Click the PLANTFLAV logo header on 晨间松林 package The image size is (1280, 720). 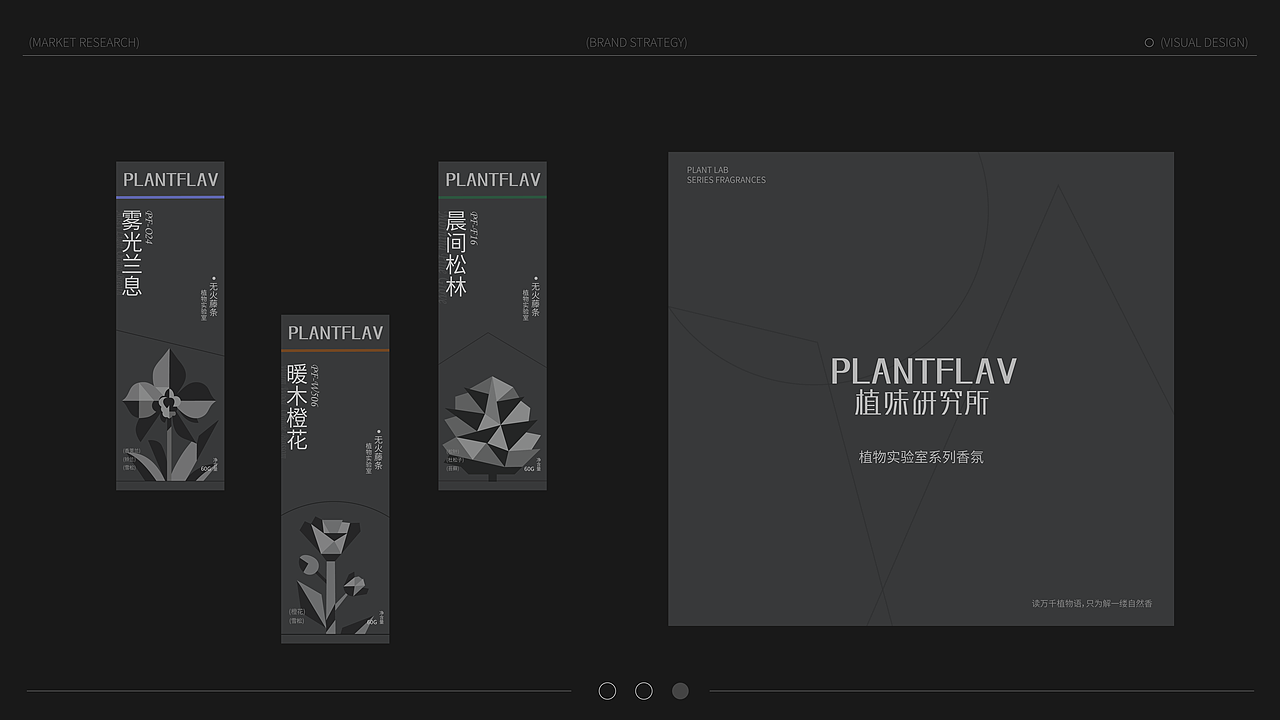click(x=492, y=180)
